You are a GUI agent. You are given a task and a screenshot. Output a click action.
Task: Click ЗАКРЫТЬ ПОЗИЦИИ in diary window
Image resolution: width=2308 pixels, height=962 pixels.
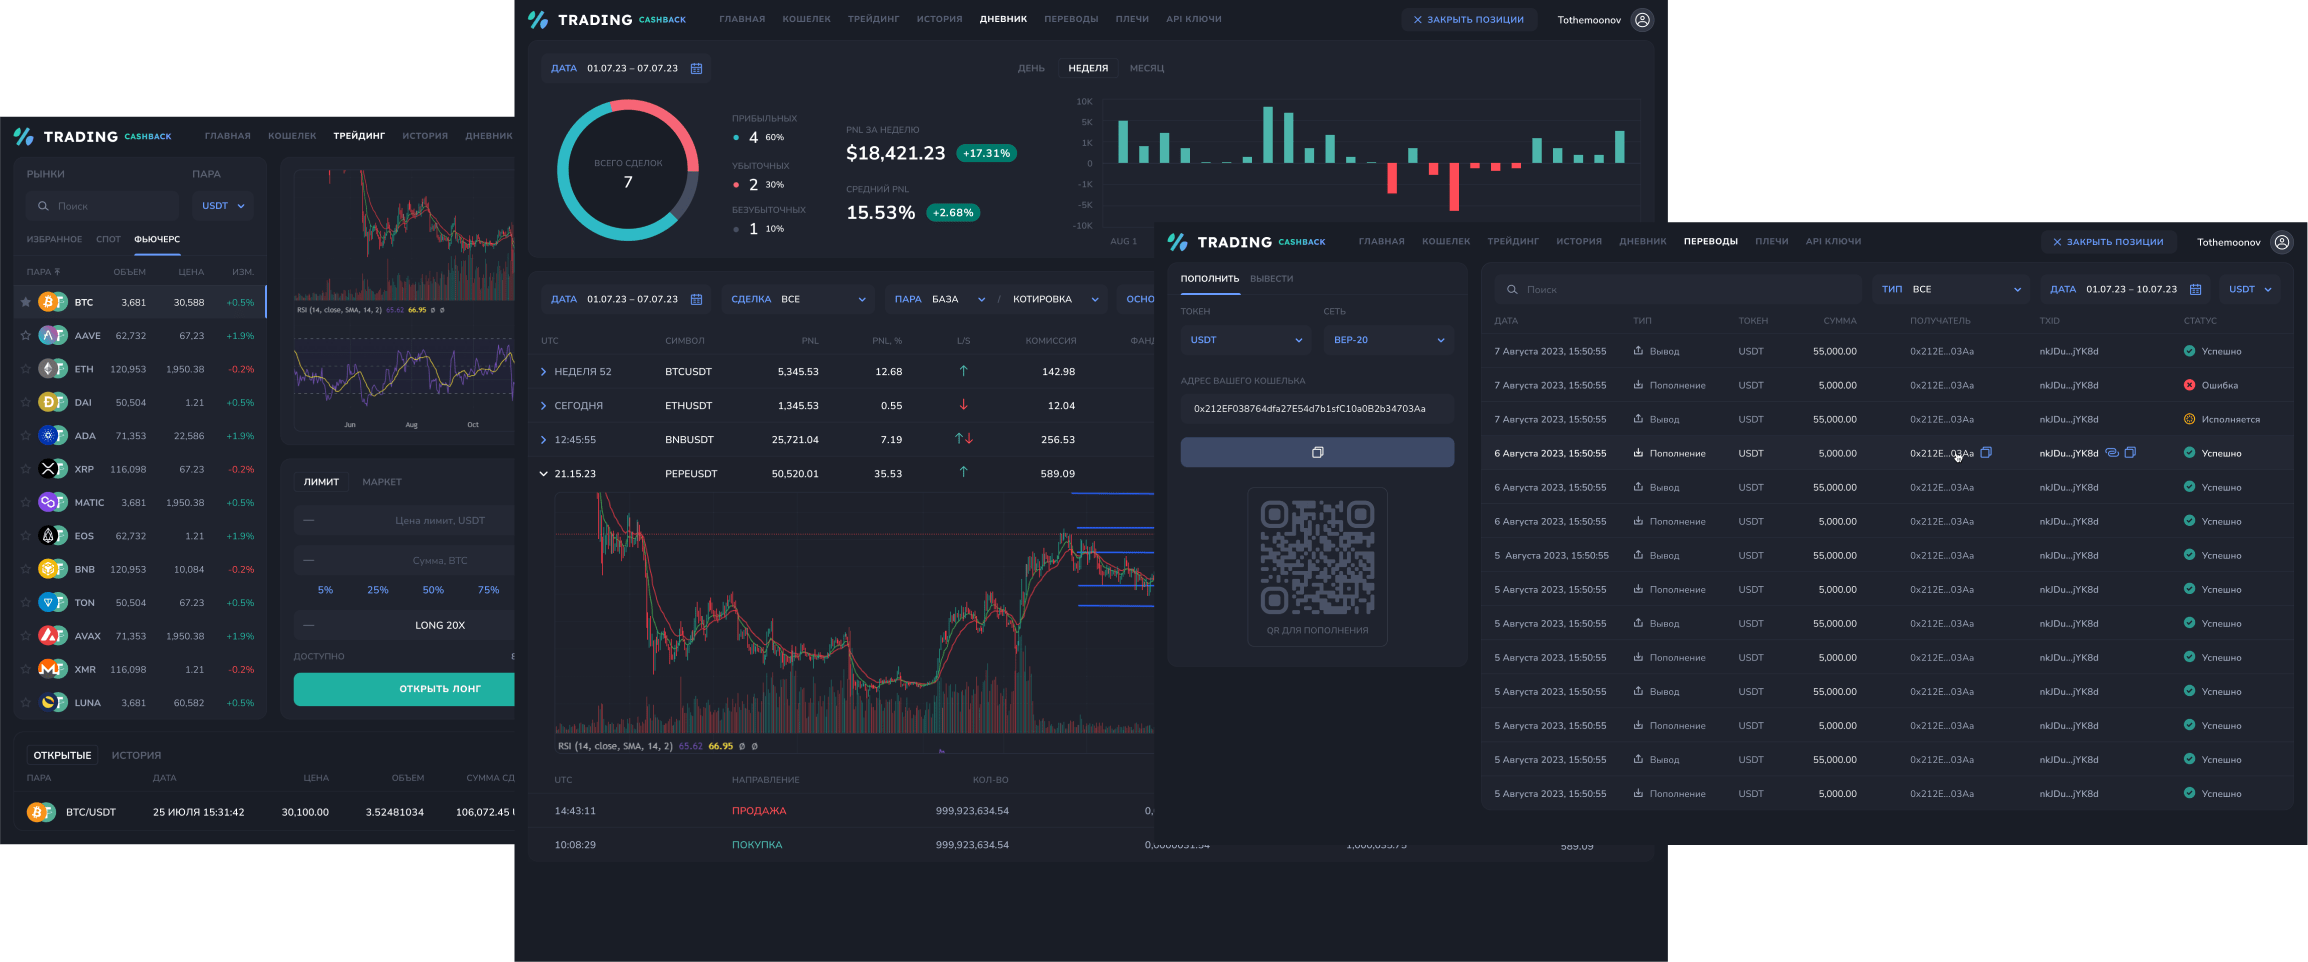(1468, 19)
